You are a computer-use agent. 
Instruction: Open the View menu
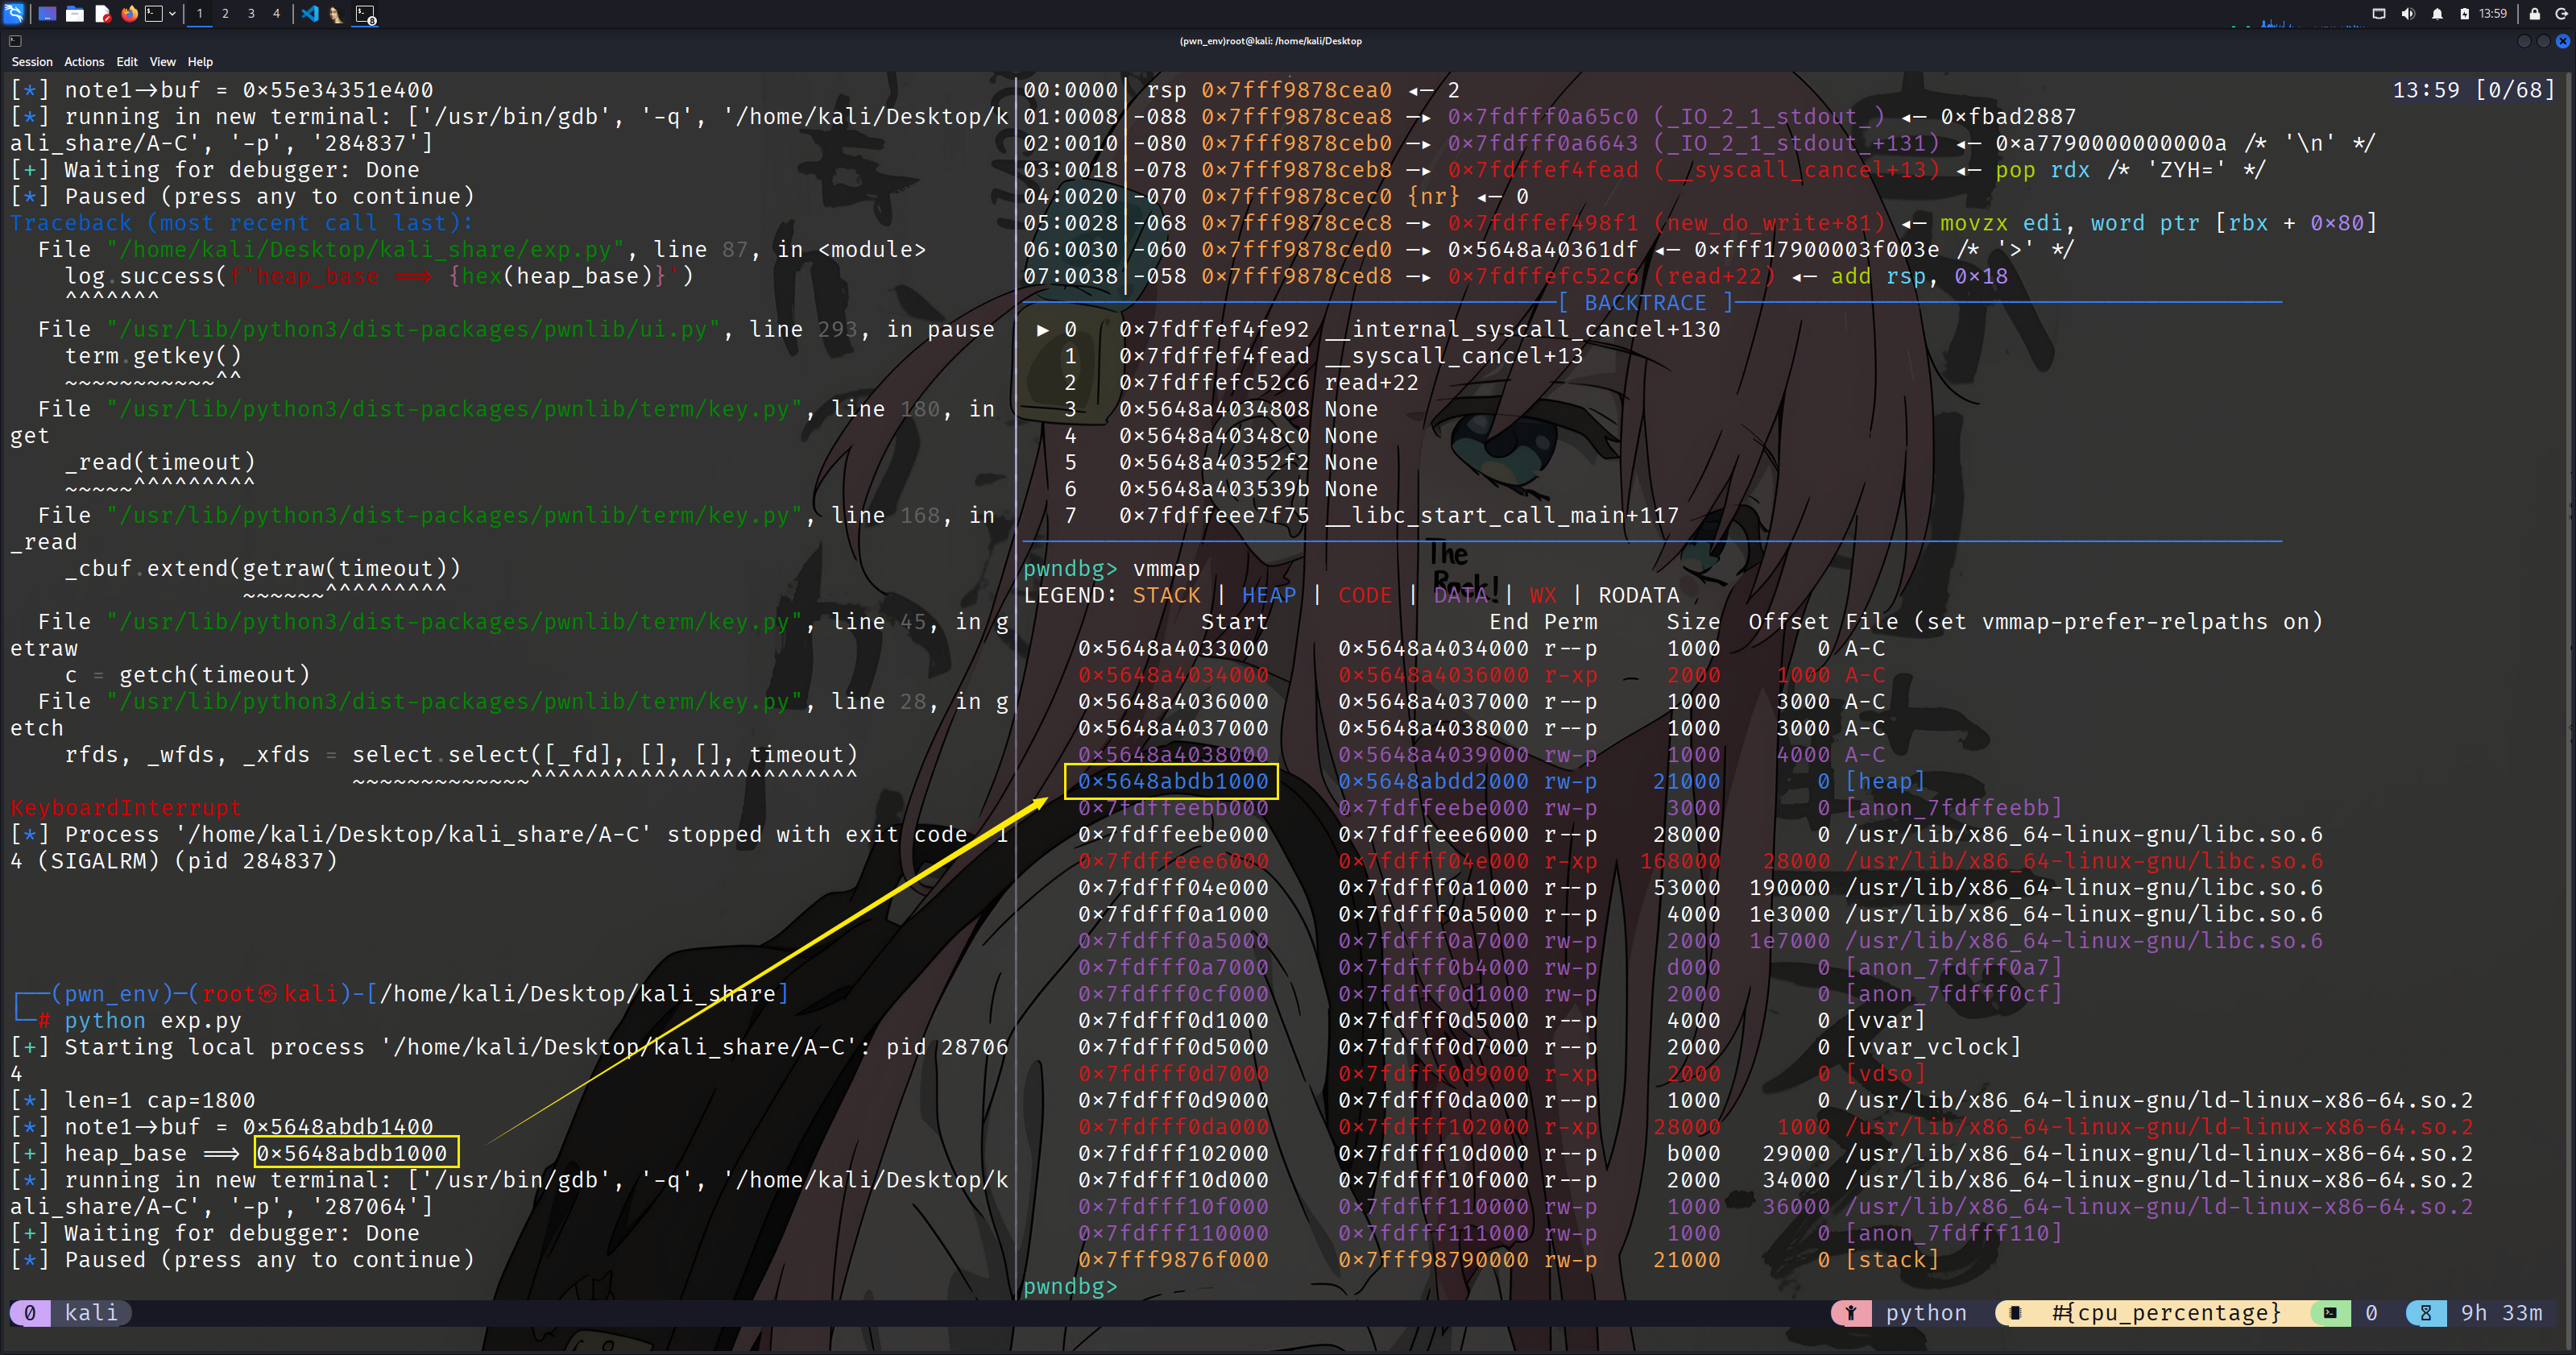[162, 62]
